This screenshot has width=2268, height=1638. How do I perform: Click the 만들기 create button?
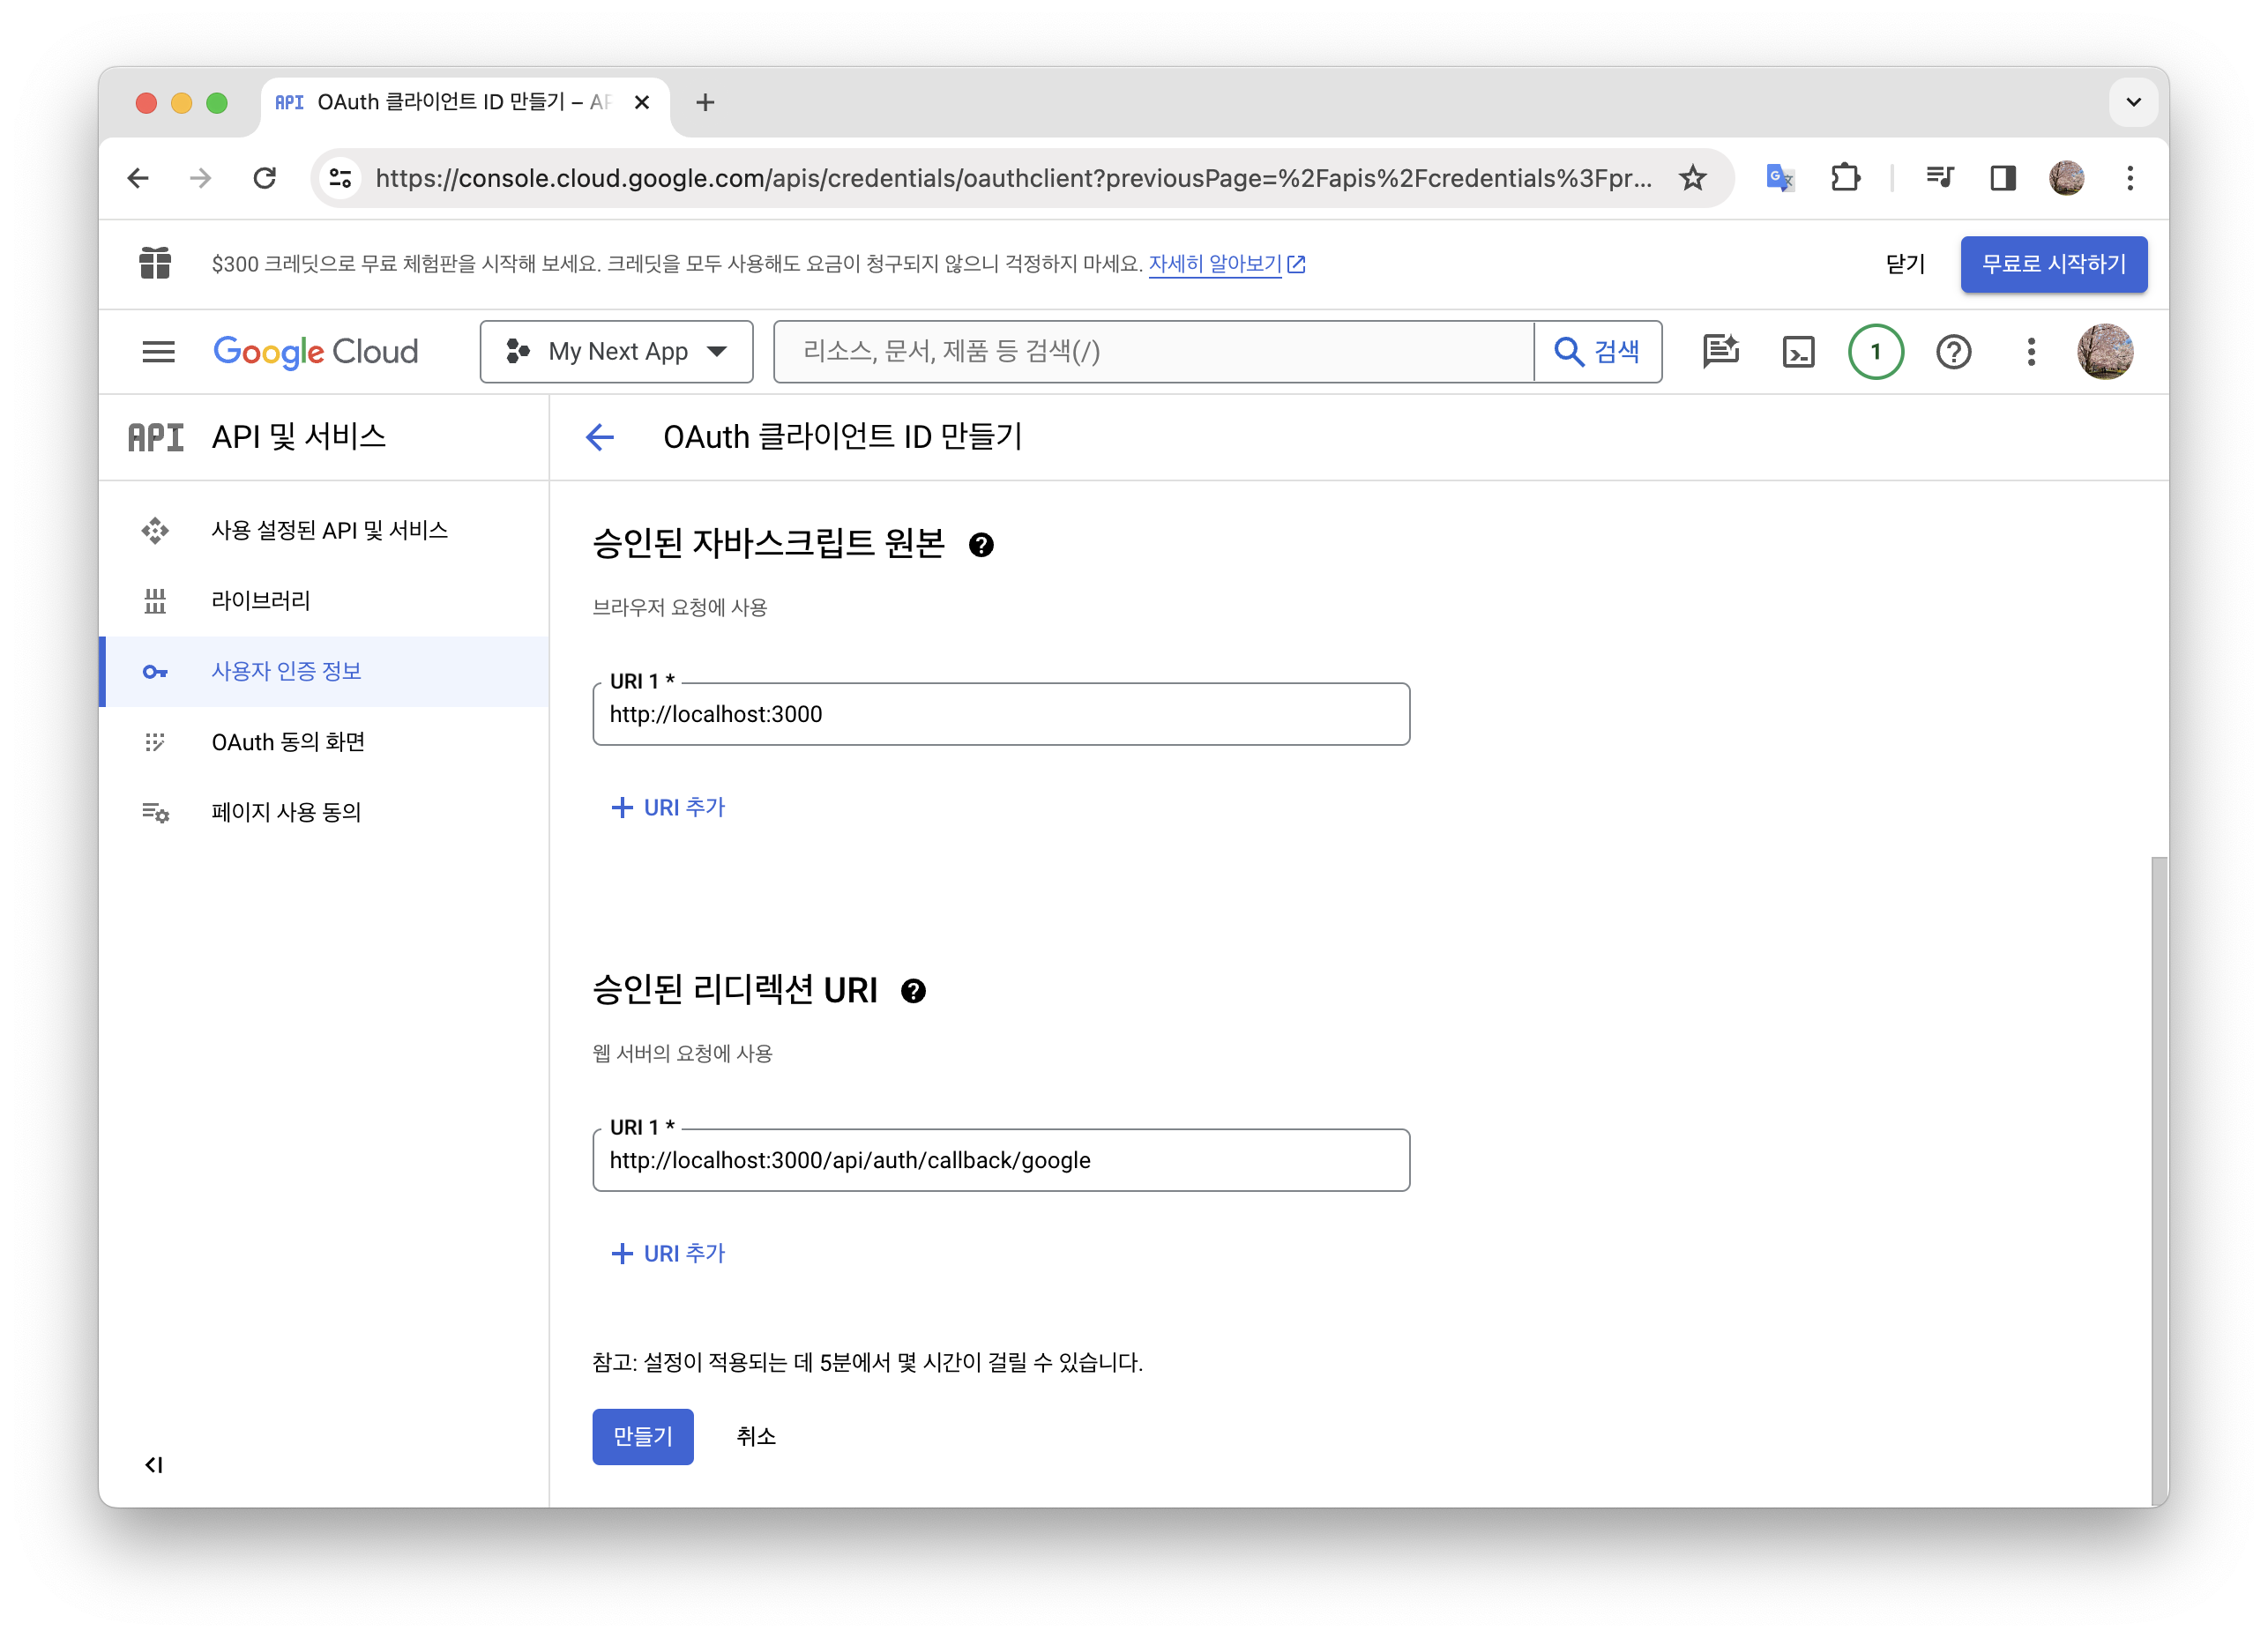(642, 1437)
